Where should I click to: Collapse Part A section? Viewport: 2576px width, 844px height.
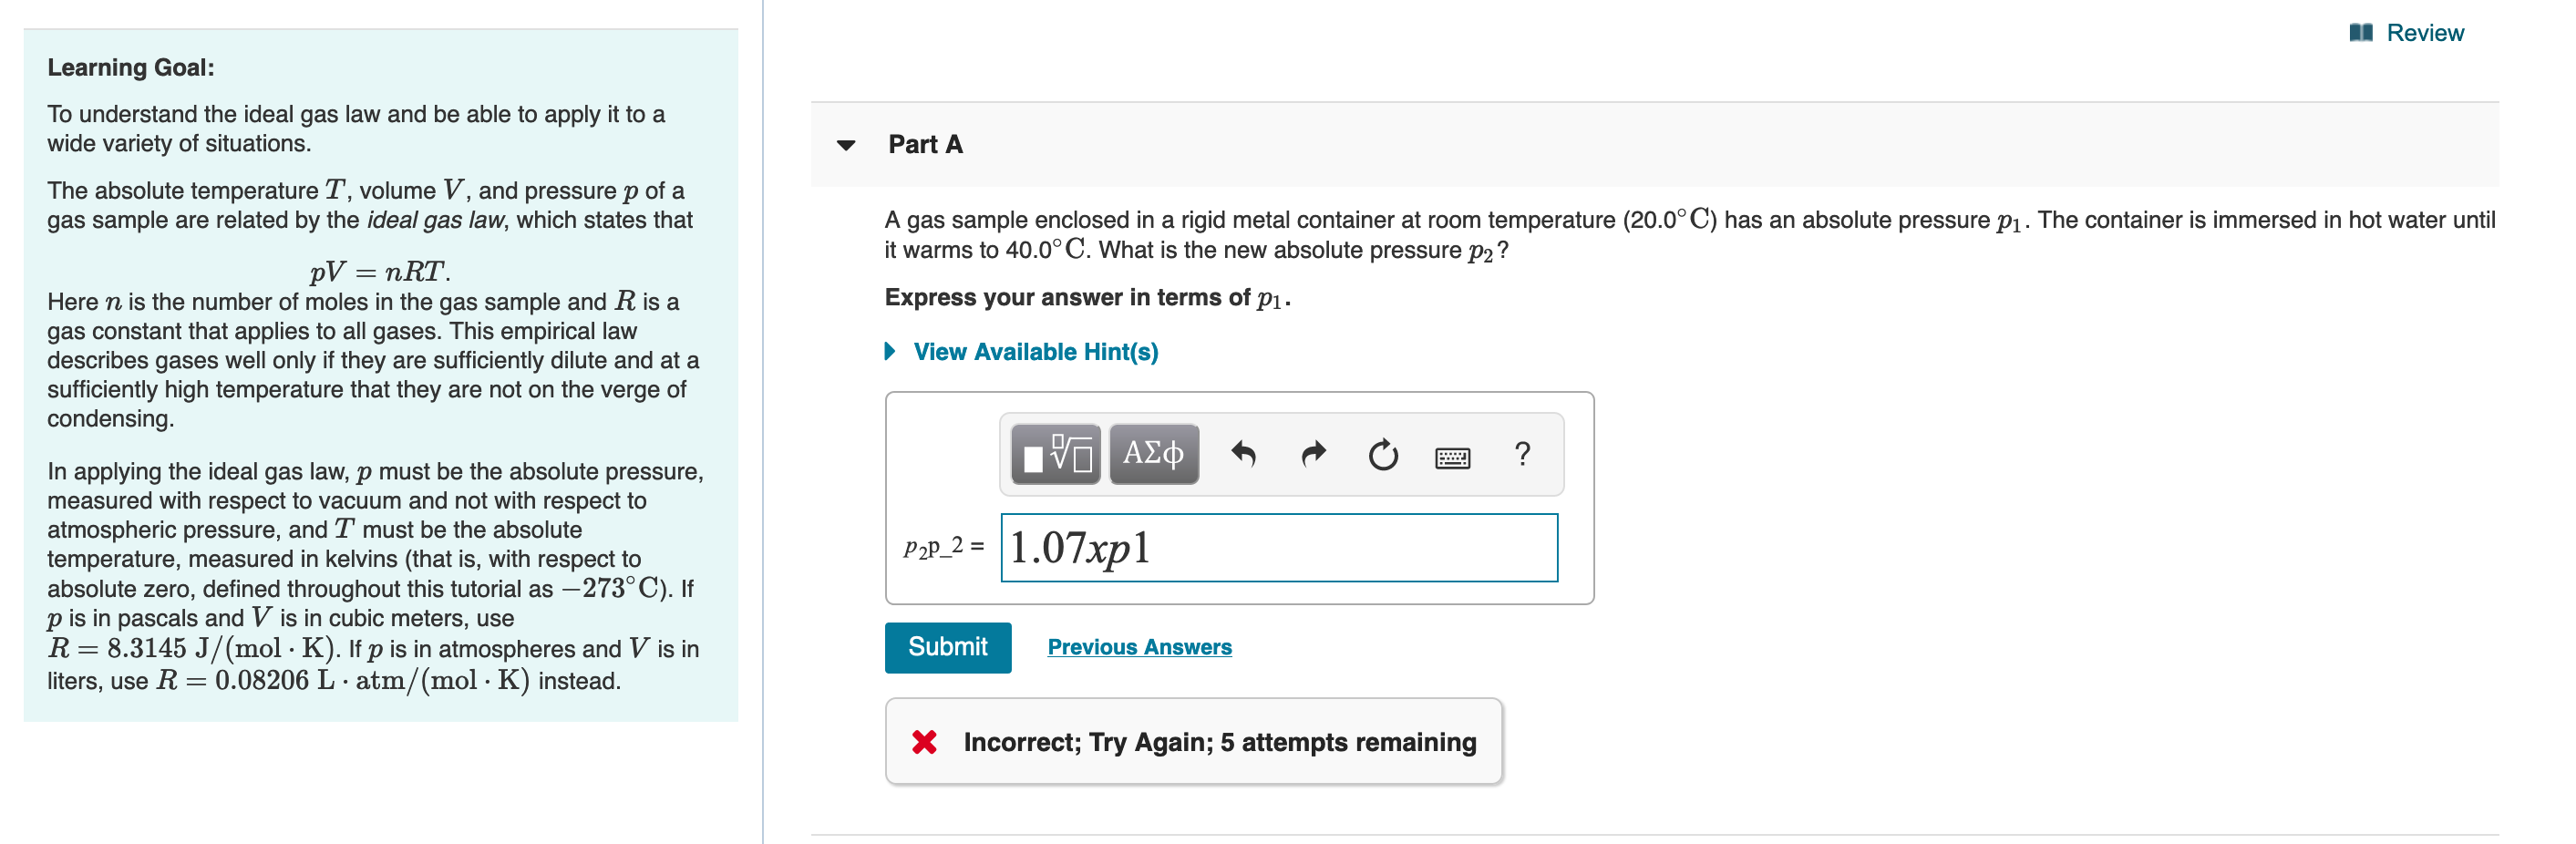(846, 145)
